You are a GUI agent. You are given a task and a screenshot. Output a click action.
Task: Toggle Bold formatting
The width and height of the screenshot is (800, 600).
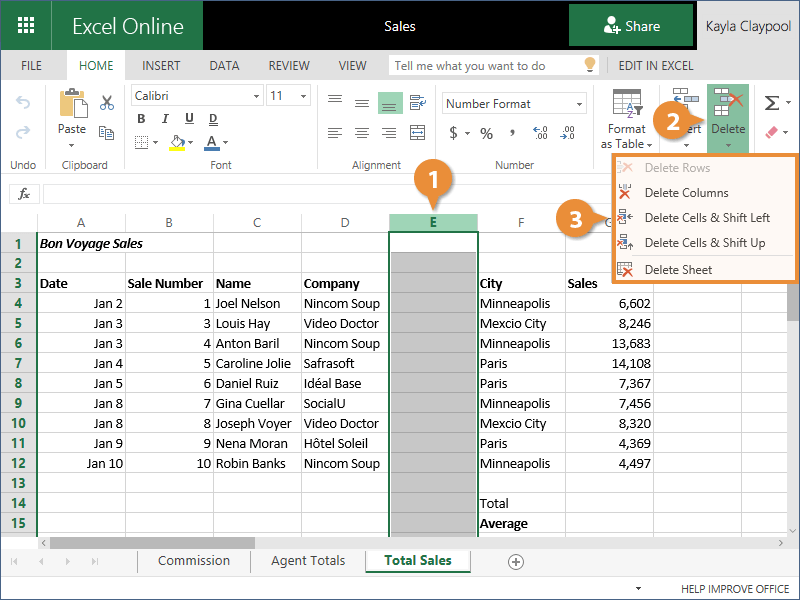click(x=141, y=120)
